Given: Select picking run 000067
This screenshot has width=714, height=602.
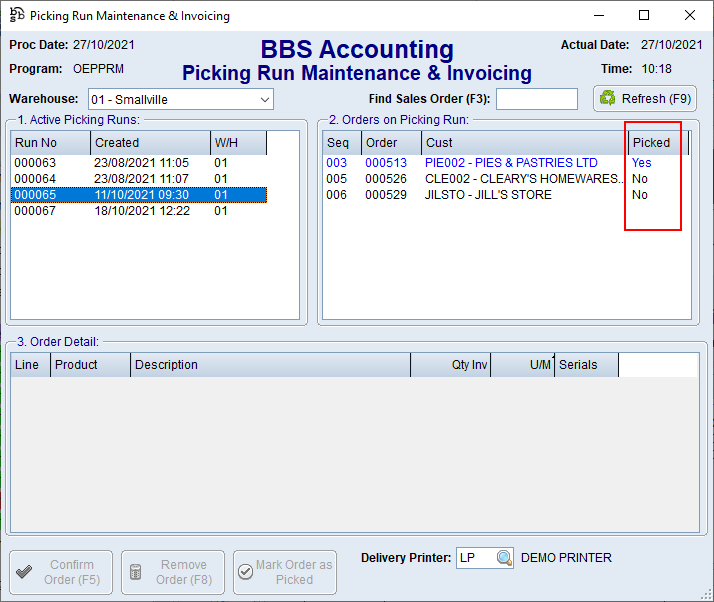Looking at the screenshot, I should point(36,211).
